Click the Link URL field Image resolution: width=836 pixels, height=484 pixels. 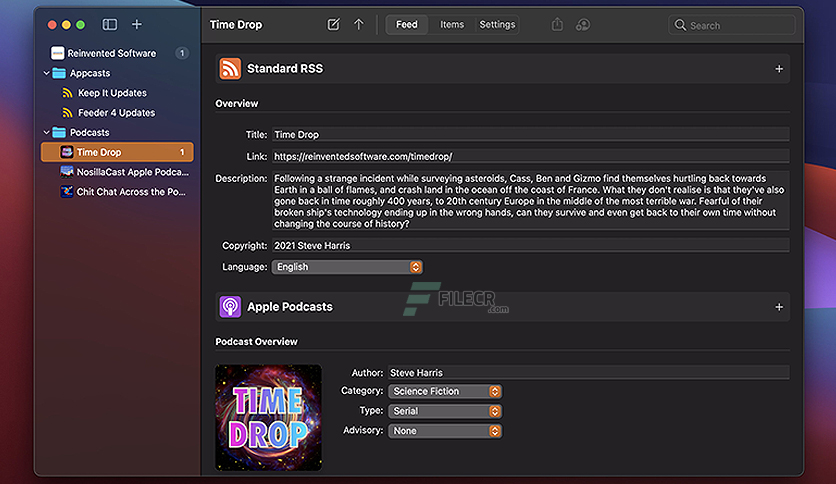tap(530, 156)
